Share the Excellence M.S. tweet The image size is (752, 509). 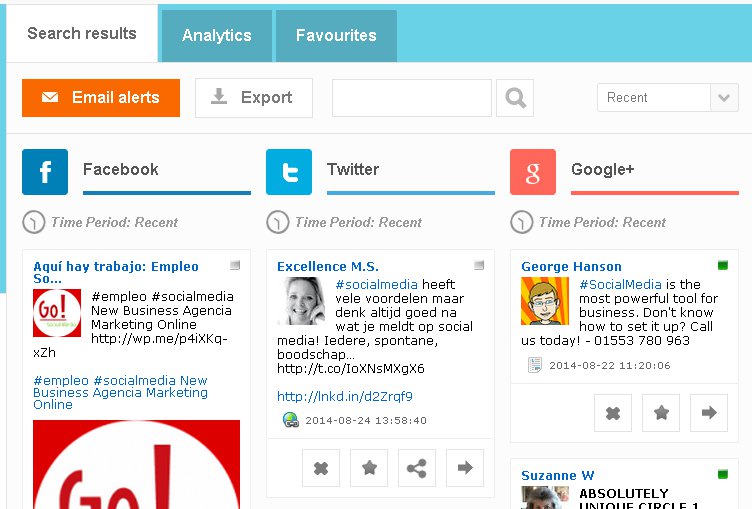tap(417, 468)
